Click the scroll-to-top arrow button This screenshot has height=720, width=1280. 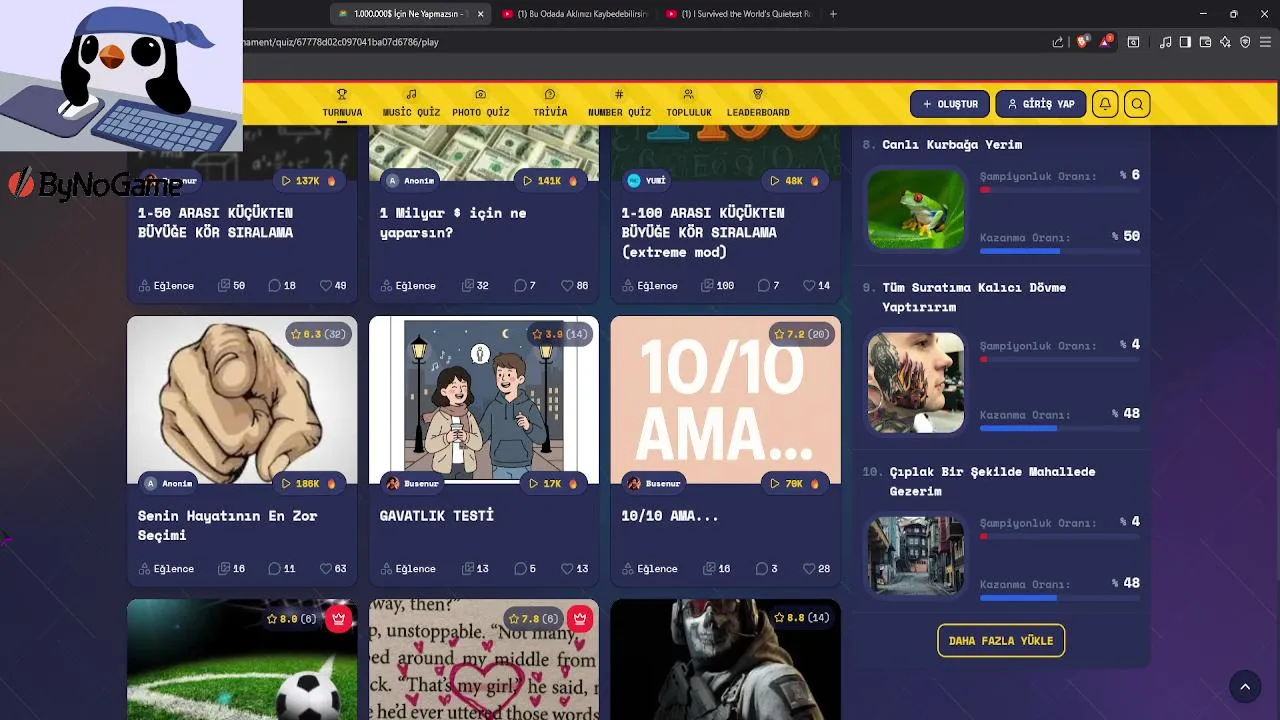(x=1245, y=686)
